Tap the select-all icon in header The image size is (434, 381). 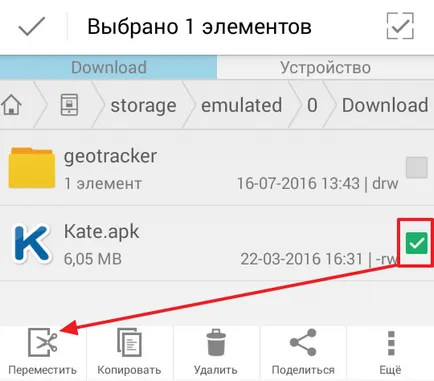(x=400, y=26)
